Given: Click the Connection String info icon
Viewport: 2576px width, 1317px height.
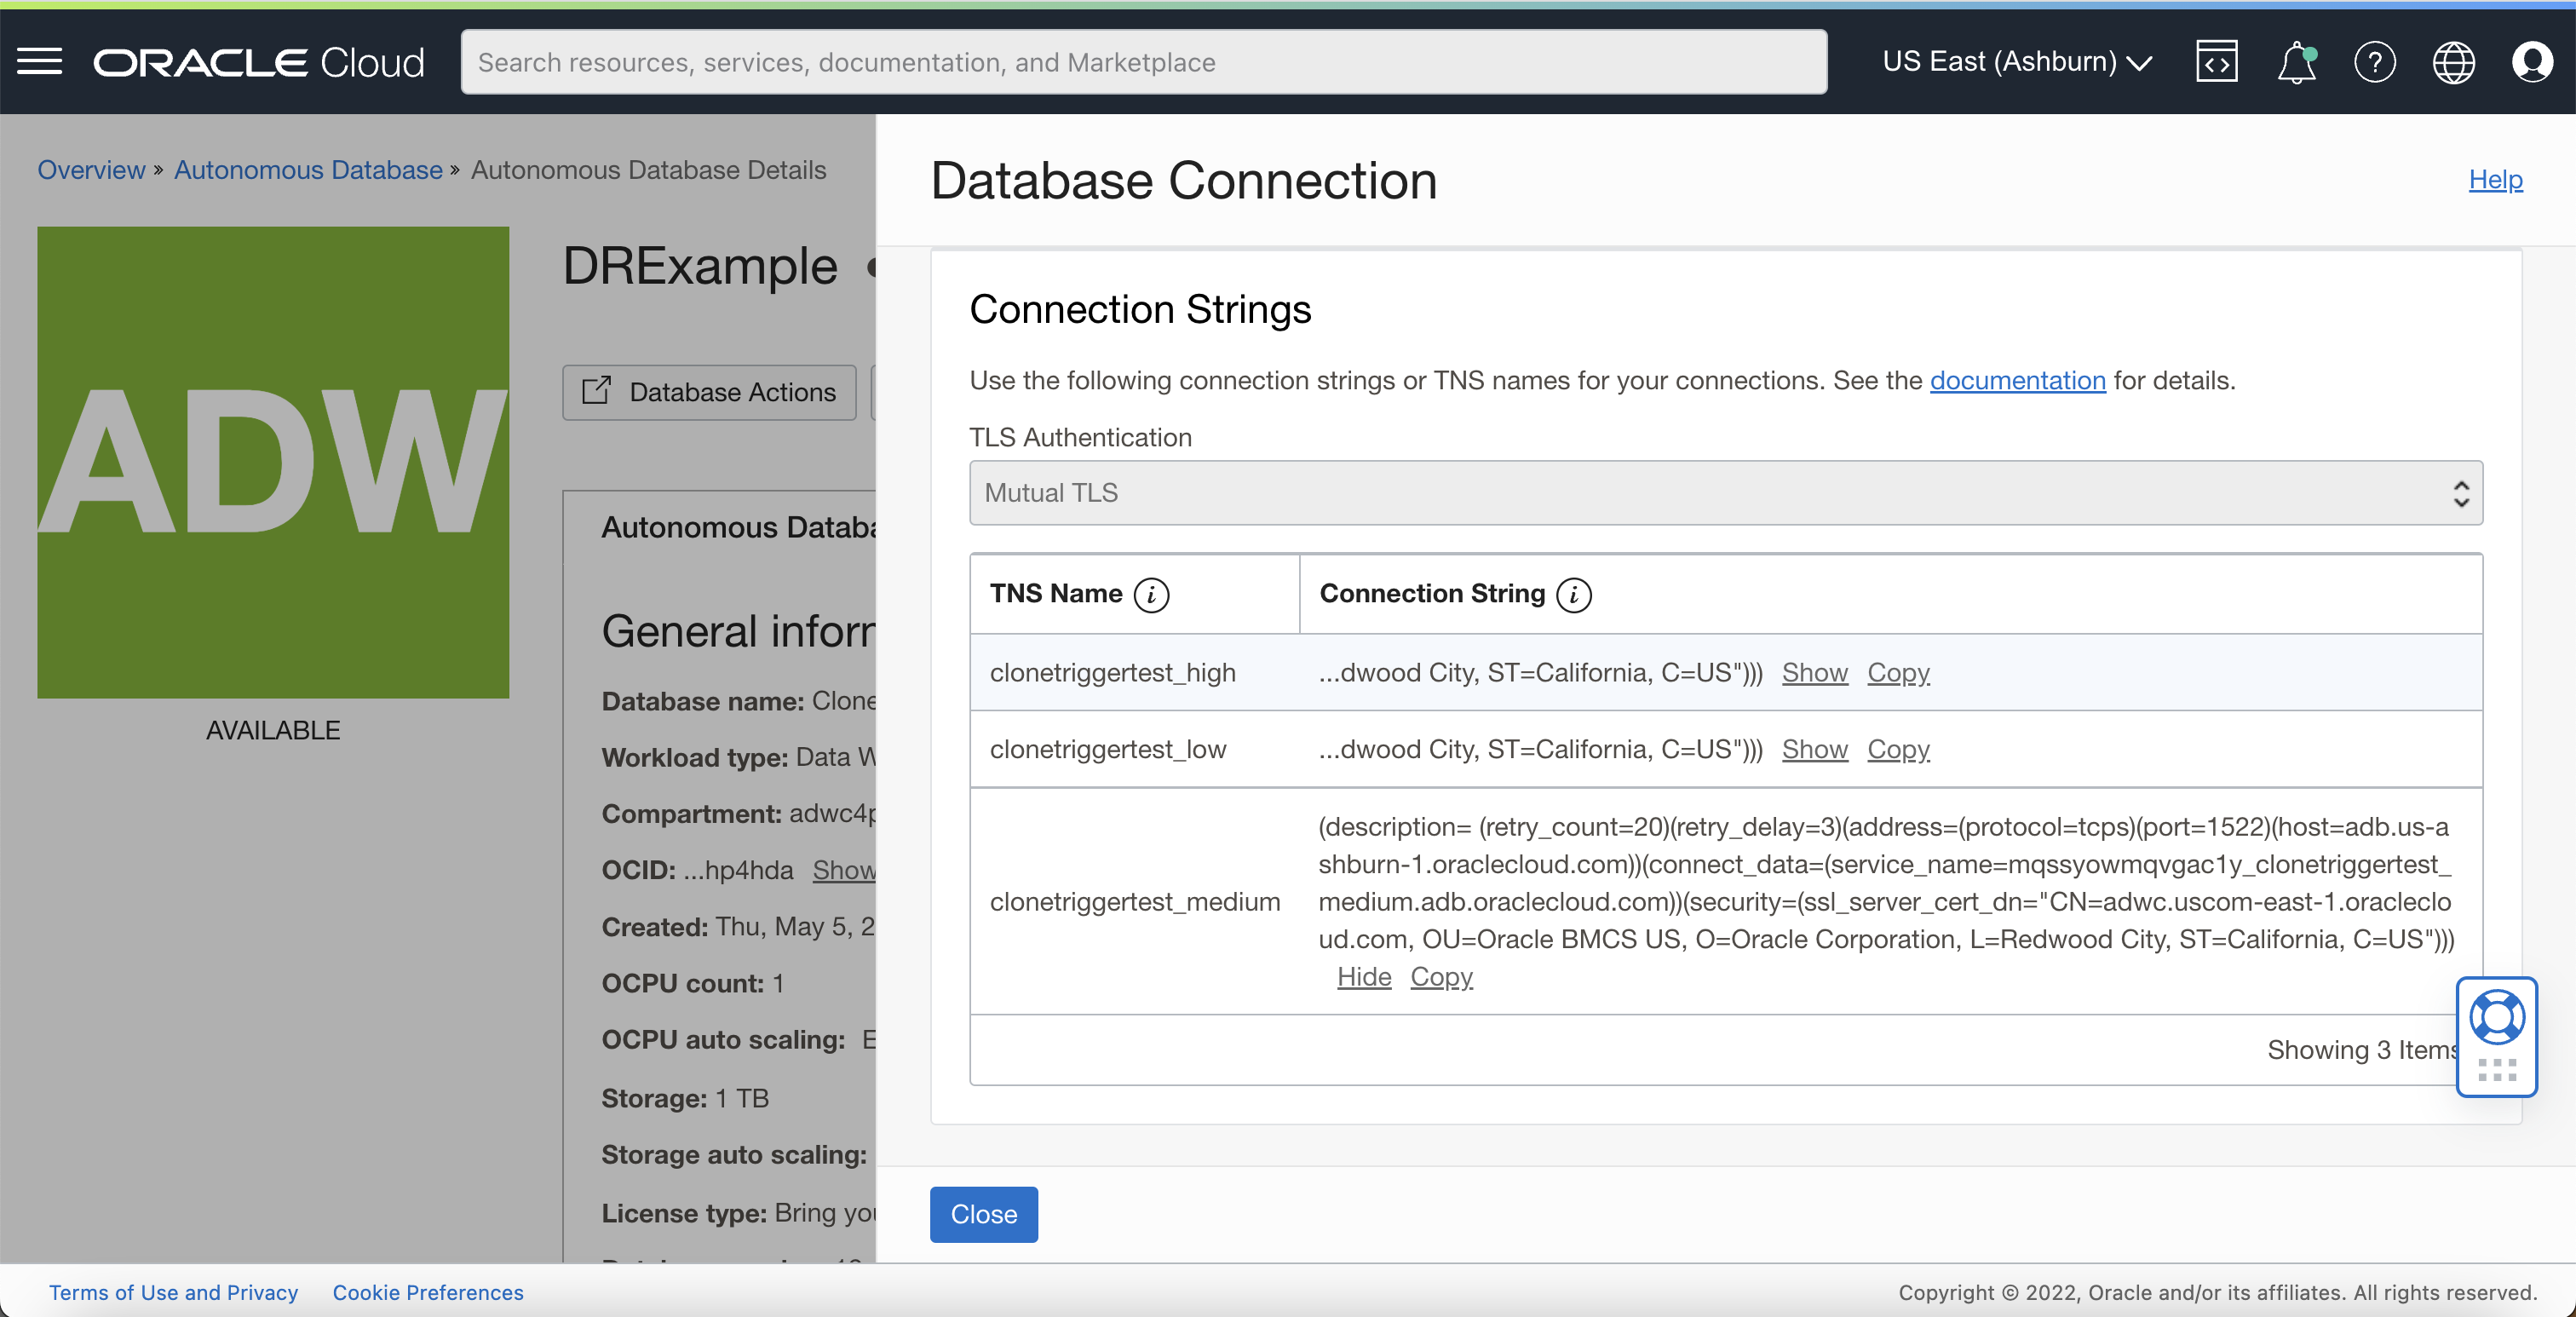Looking at the screenshot, I should 1573,595.
